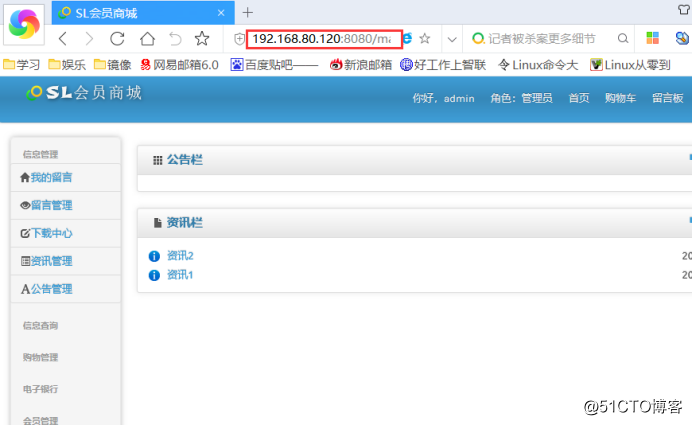Screen dimensions: 692x425
Task: Open the 镜像 bookmarks folder
Action: coord(113,65)
